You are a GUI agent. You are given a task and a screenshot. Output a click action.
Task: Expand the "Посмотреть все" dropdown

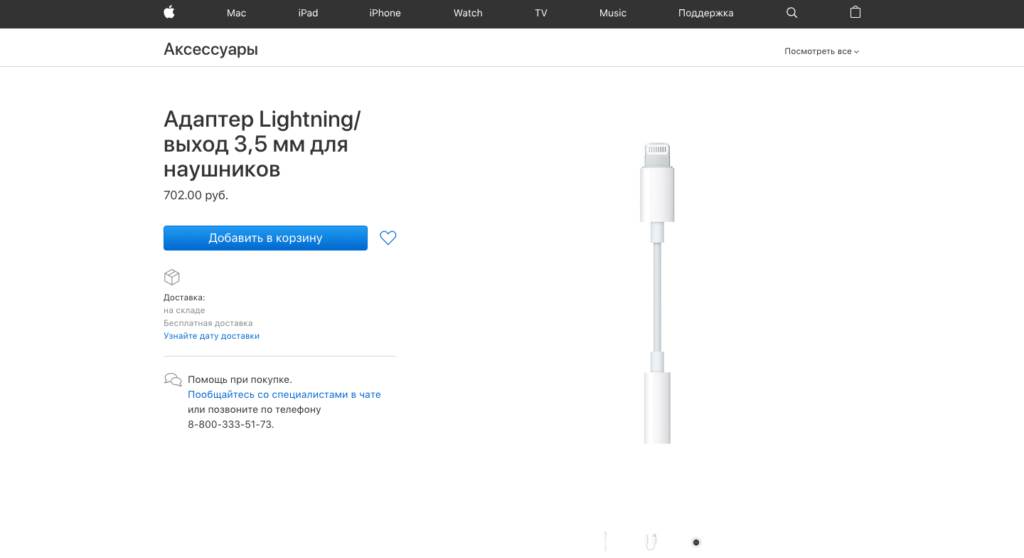pos(821,51)
